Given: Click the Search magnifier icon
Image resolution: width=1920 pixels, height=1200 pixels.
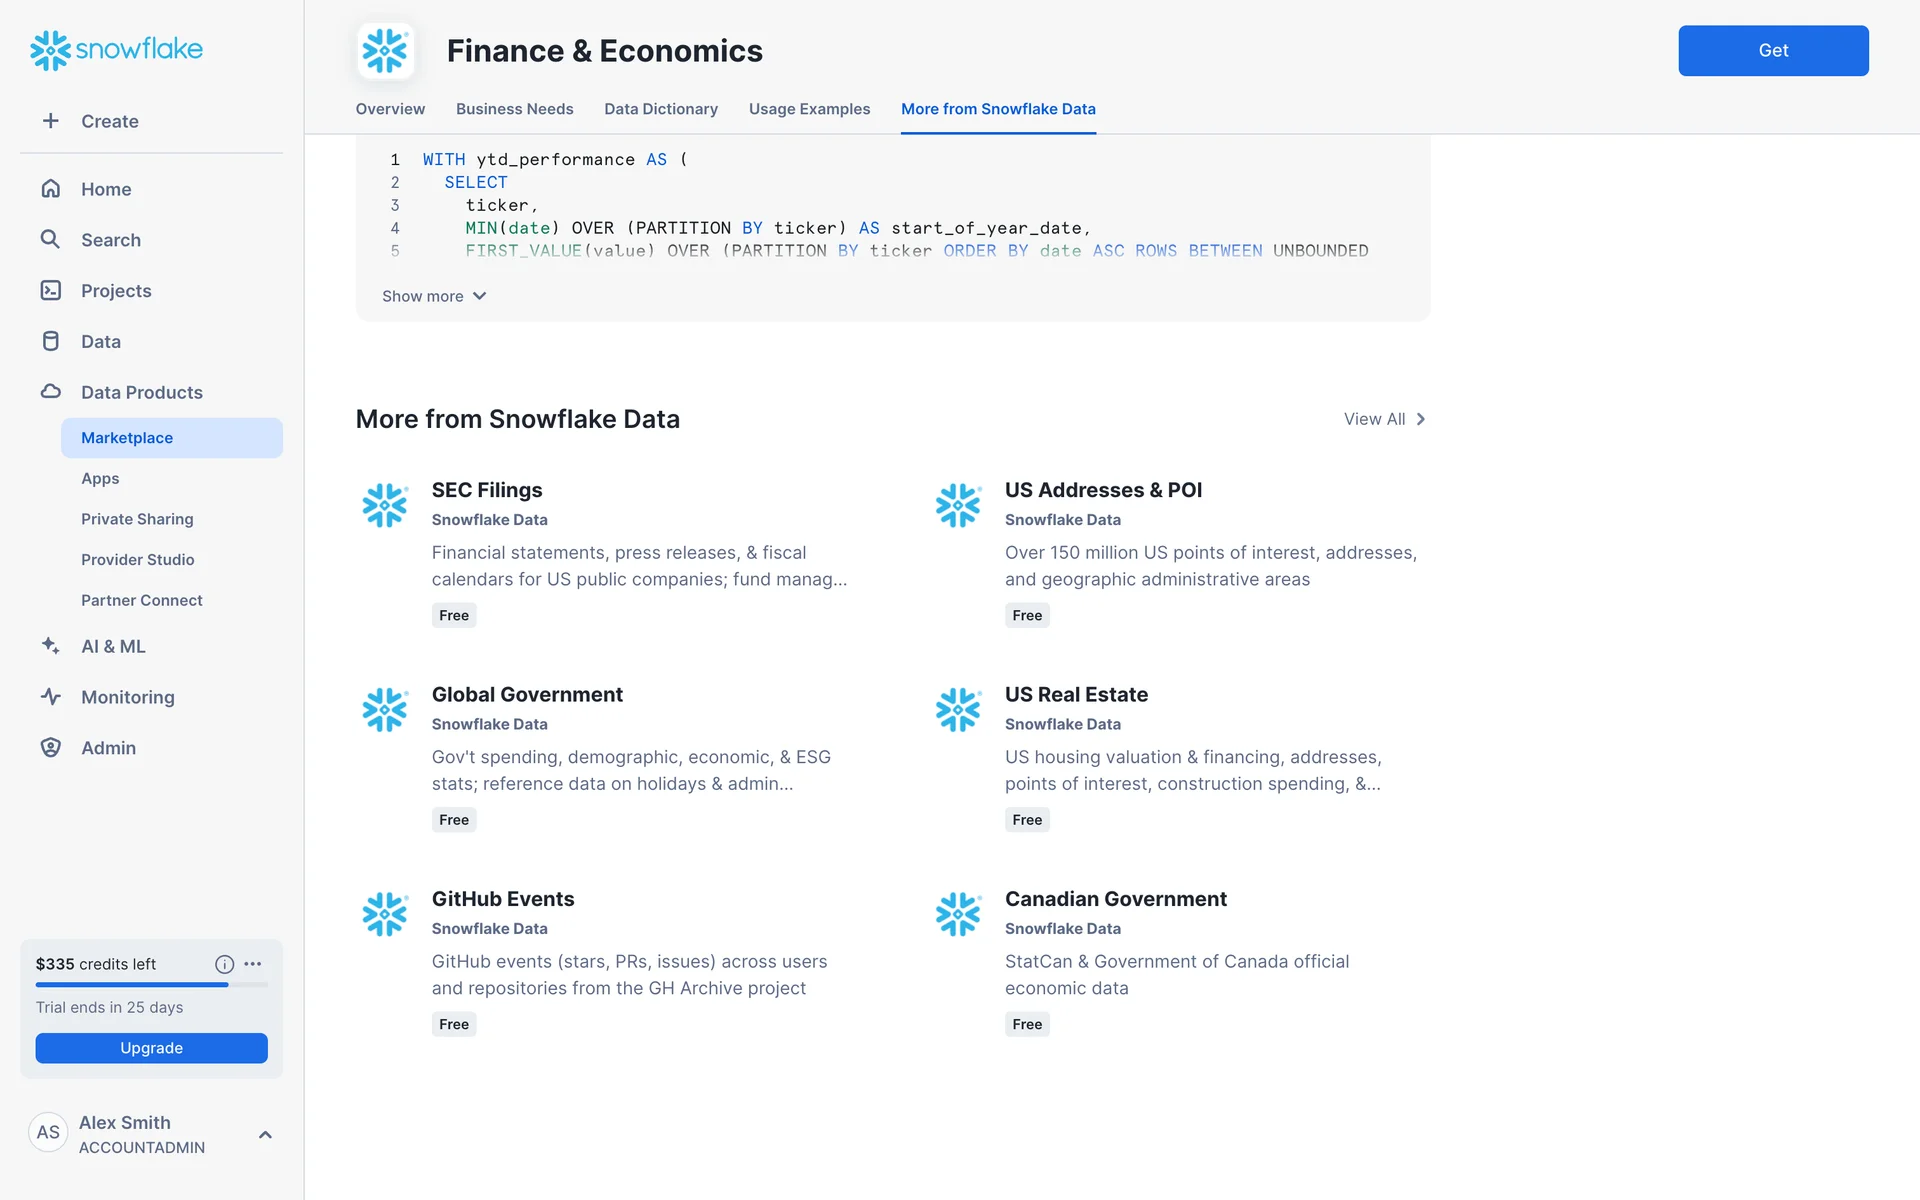Looking at the screenshot, I should click(x=51, y=240).
